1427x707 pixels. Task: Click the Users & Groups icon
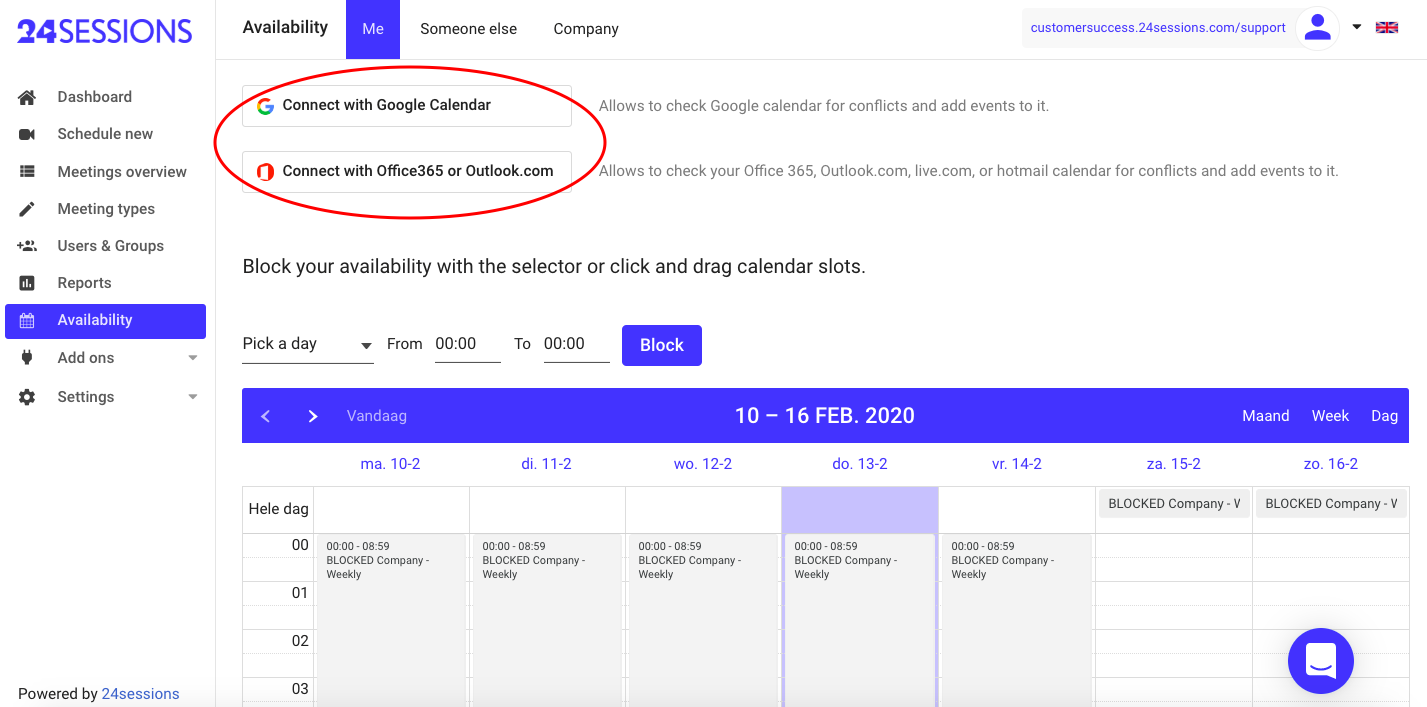[x=27, y=246]
